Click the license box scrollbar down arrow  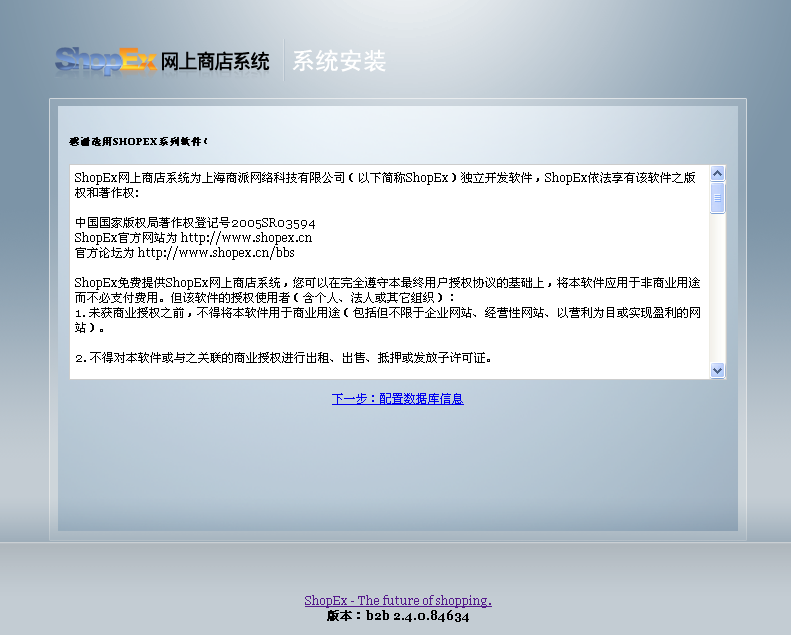(717, 370)
